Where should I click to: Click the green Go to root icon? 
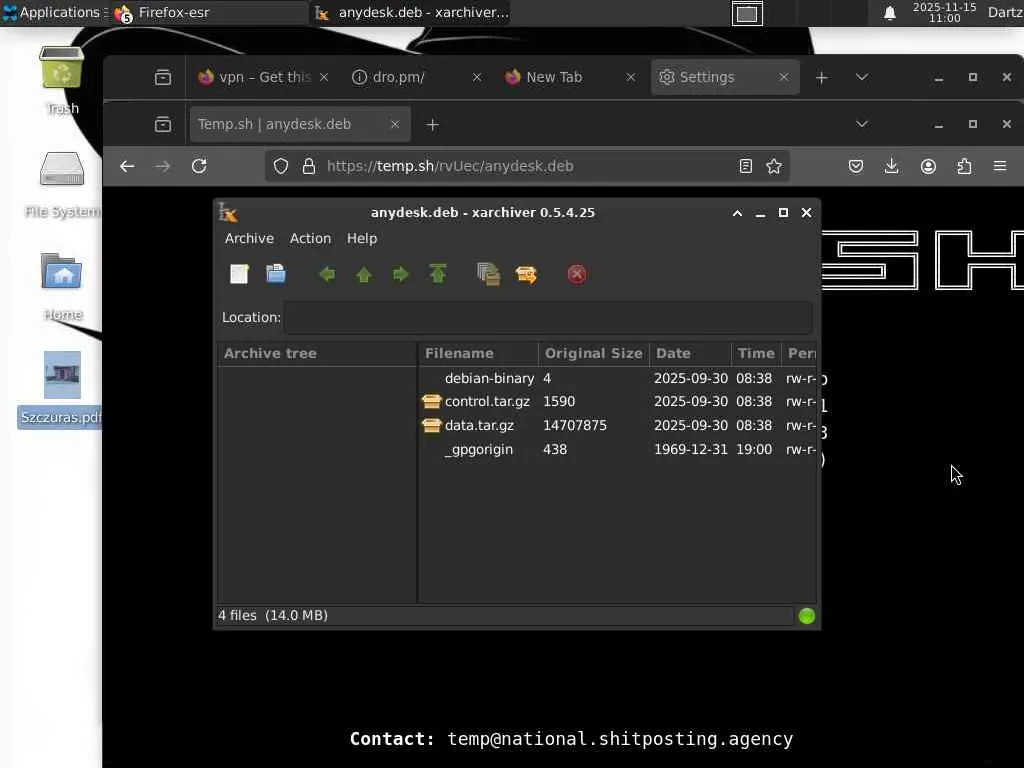tap(438, 274)
